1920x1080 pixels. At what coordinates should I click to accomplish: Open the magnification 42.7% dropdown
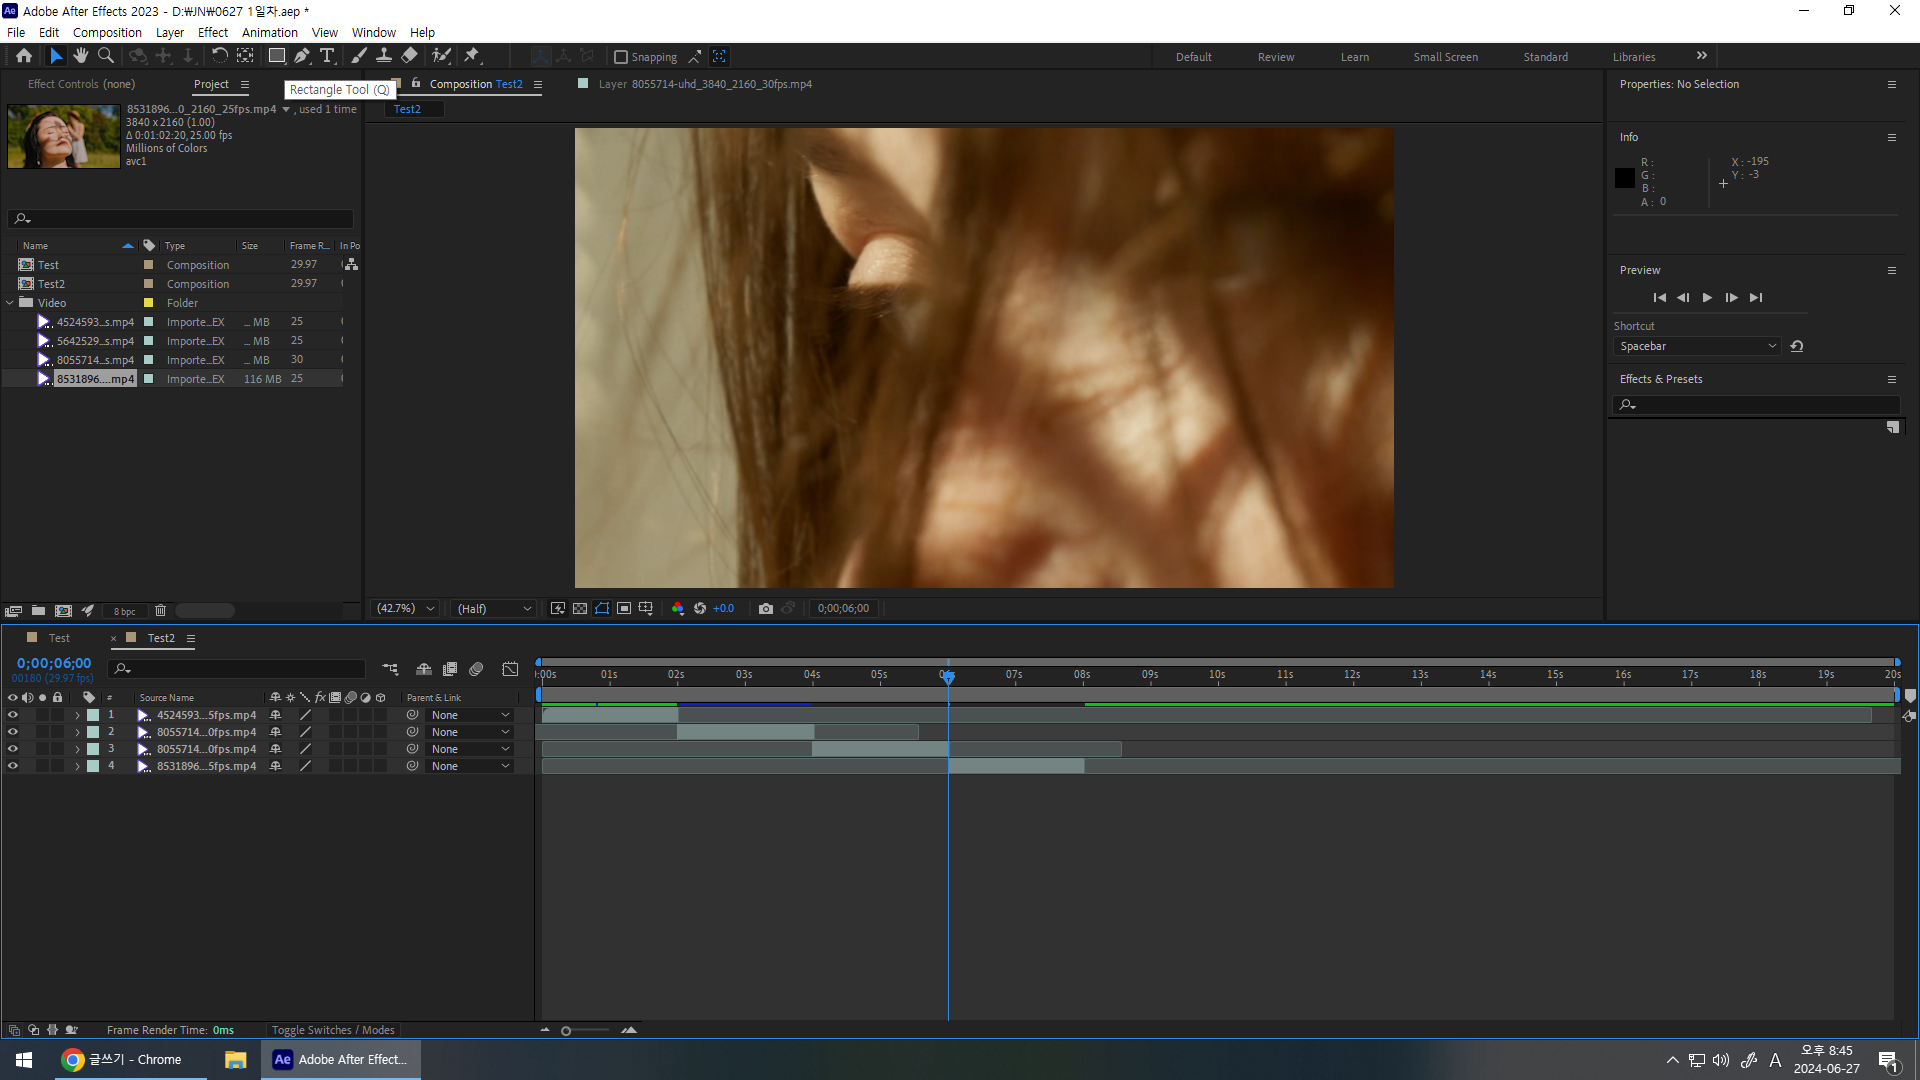[x=405, y=608]
